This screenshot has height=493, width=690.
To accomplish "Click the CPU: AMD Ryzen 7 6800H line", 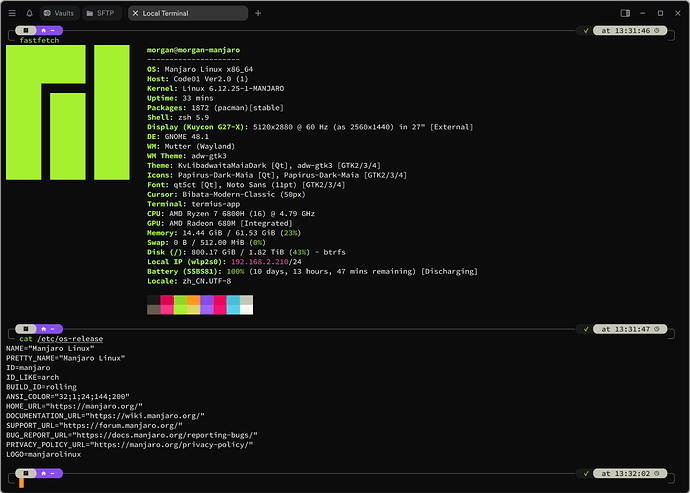I will coord(231,214).
